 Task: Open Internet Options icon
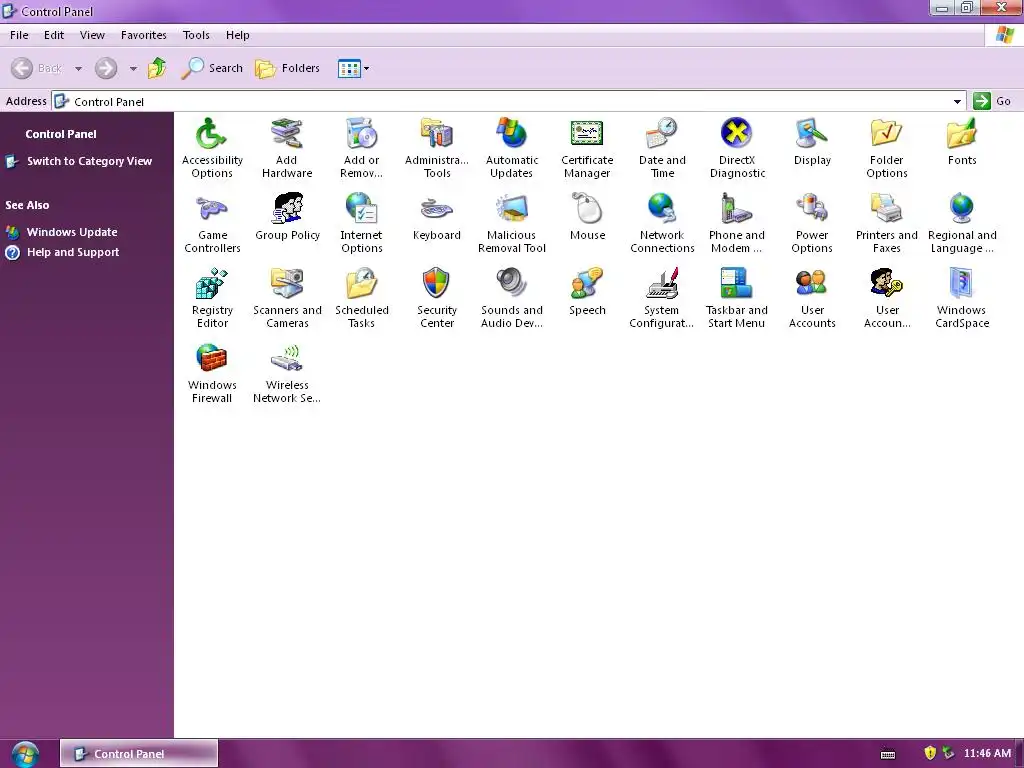[x=361, y=223]
